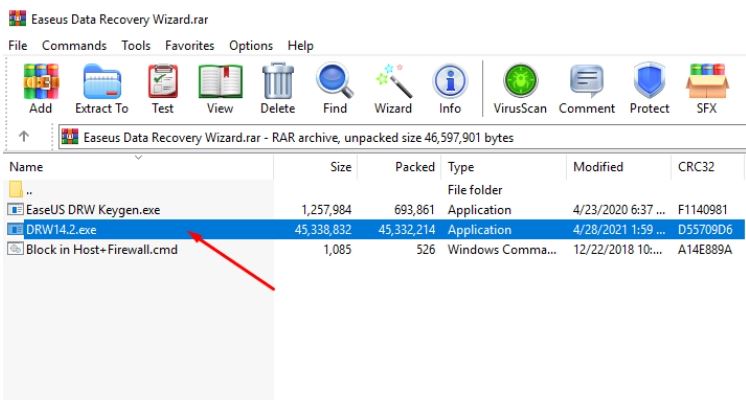746x400 pixels.
Task: Add an archive Comment
Action: tap(586, 89)
